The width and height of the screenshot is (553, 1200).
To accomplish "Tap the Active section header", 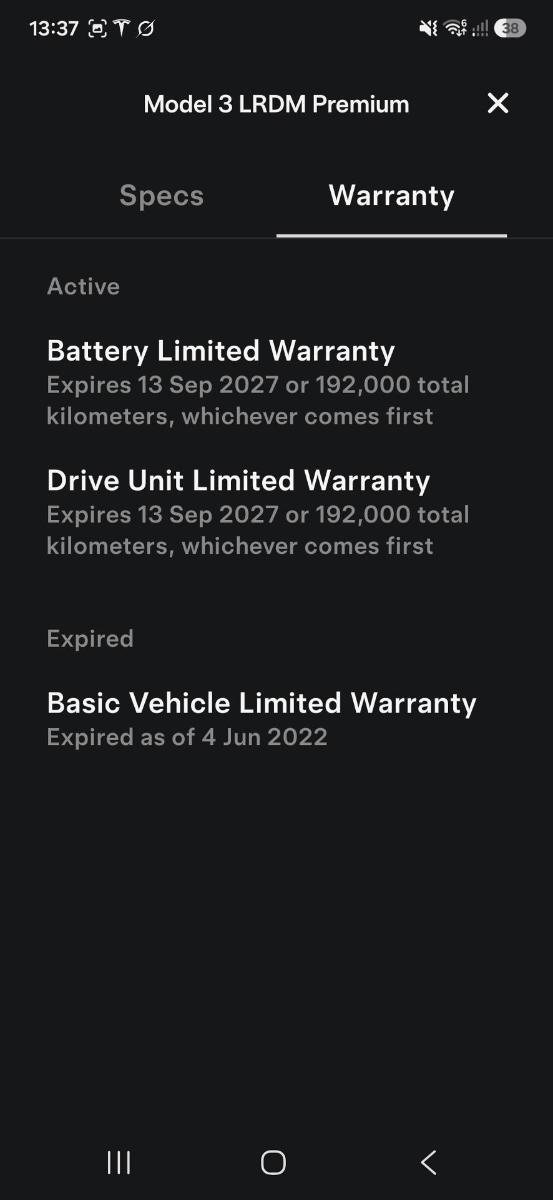I will coord(83,287).
